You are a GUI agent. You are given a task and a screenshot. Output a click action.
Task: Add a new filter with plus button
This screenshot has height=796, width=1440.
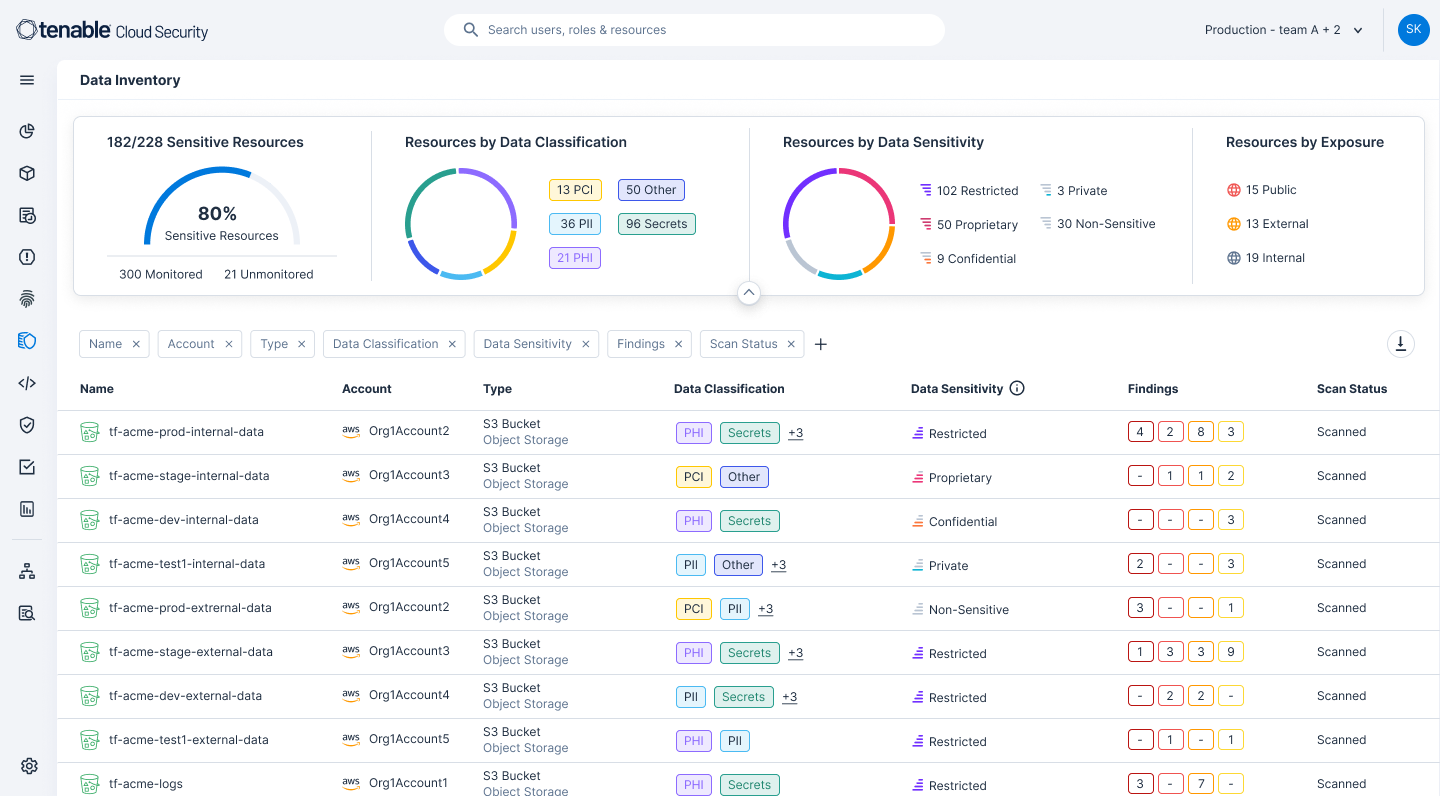pyautogui.click(x=821, y=344)
